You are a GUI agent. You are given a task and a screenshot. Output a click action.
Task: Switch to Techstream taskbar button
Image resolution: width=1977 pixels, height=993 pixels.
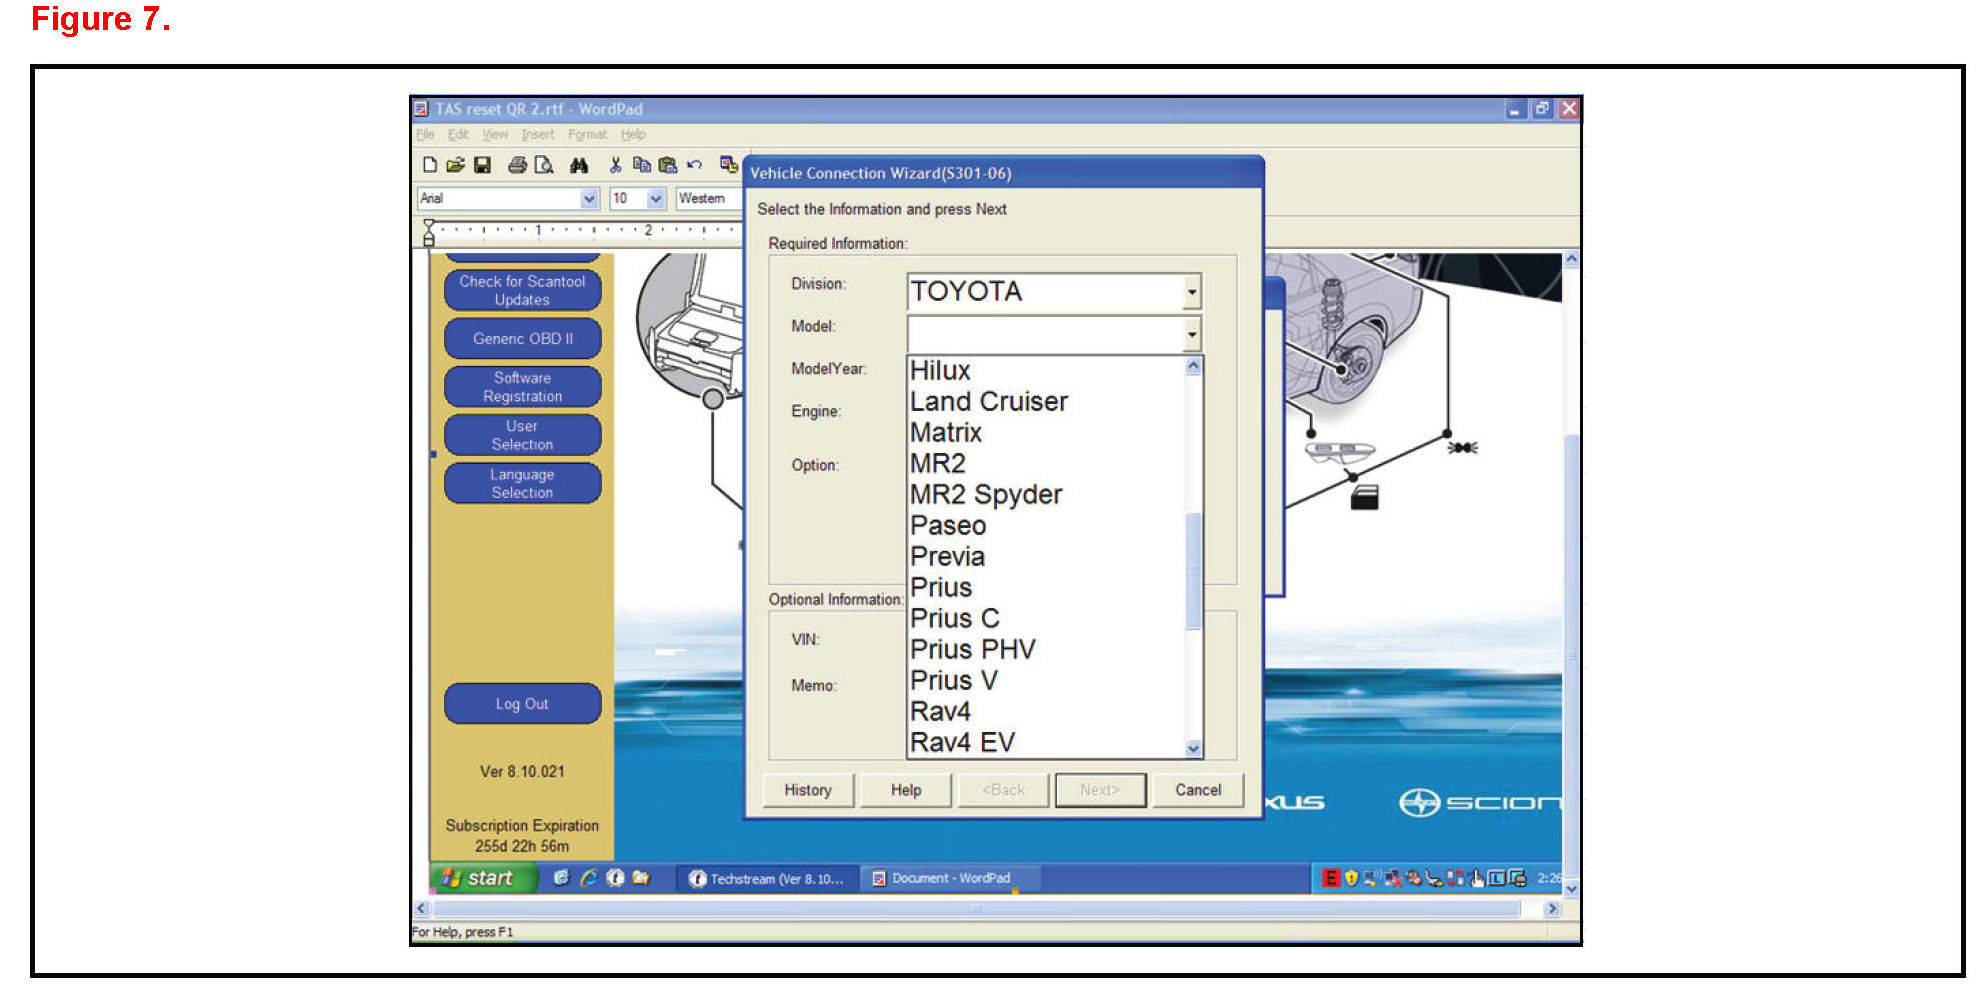[x=768, y=878]
